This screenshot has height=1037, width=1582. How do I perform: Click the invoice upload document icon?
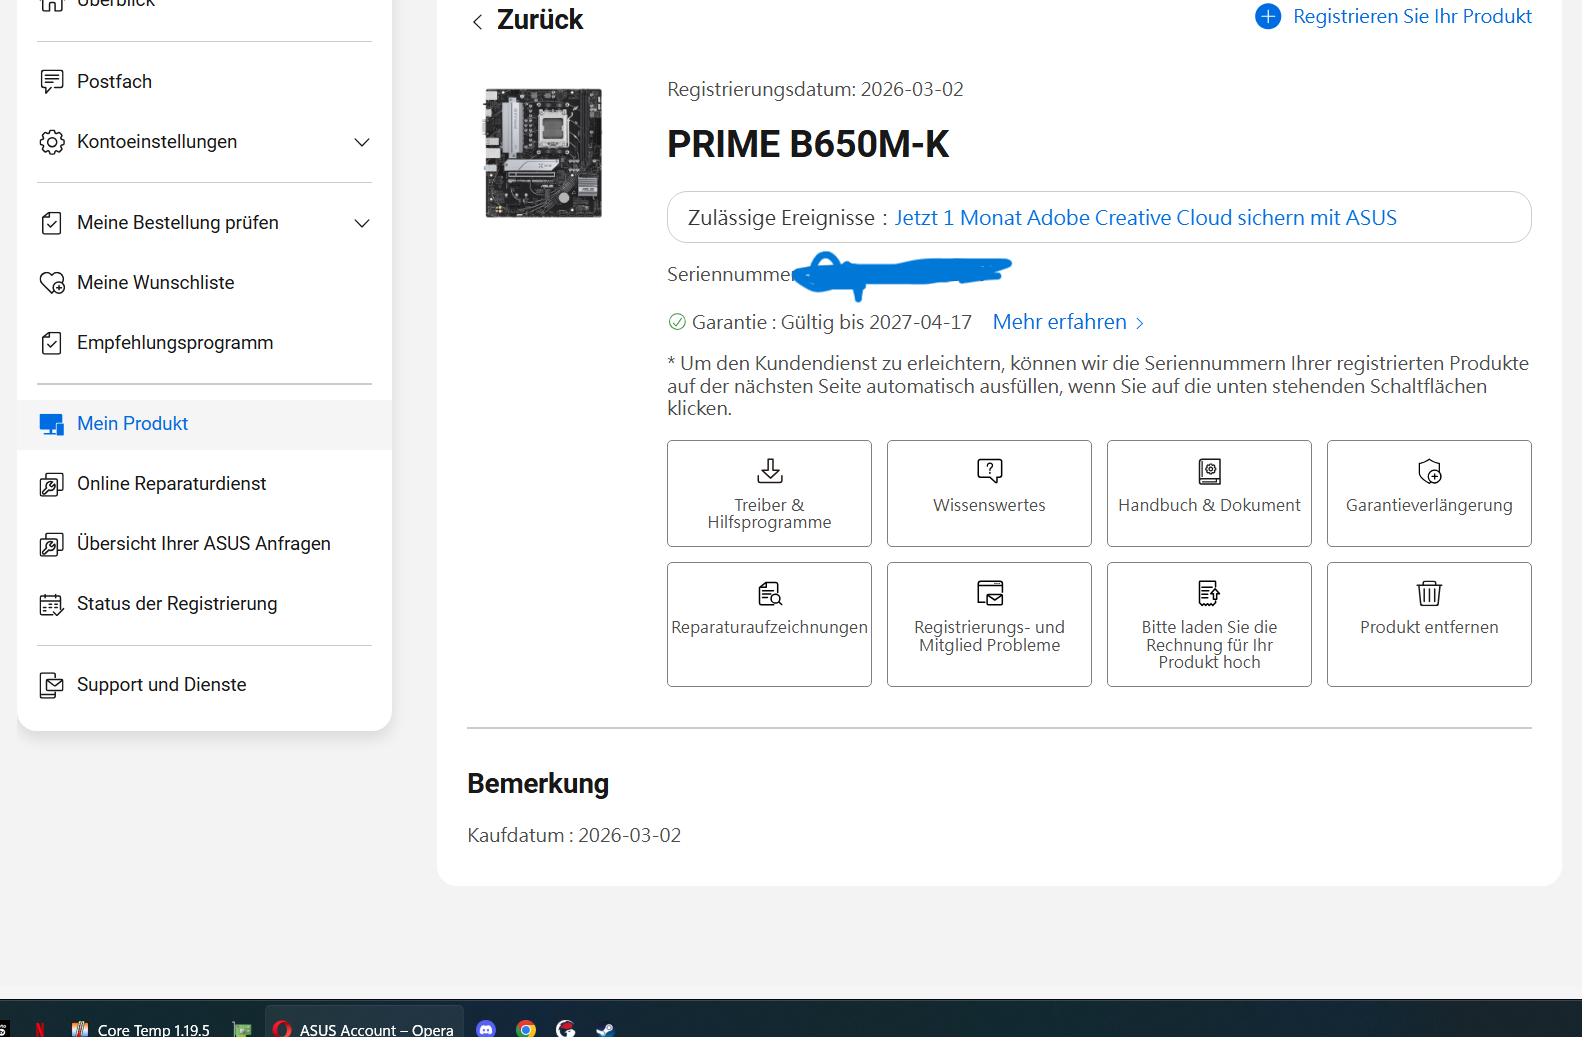coord(1210,593)
